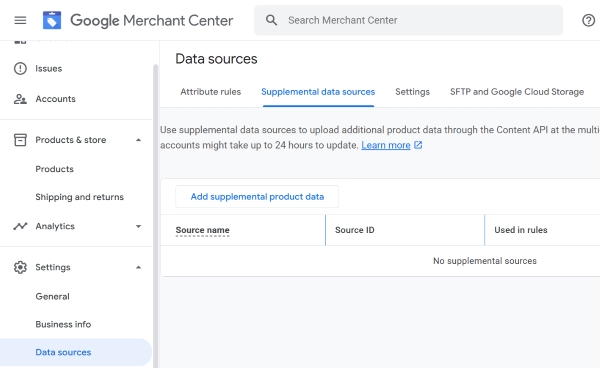Select the Supplemental data sources tab
600x368 pixels.
[x=318, y=92]
